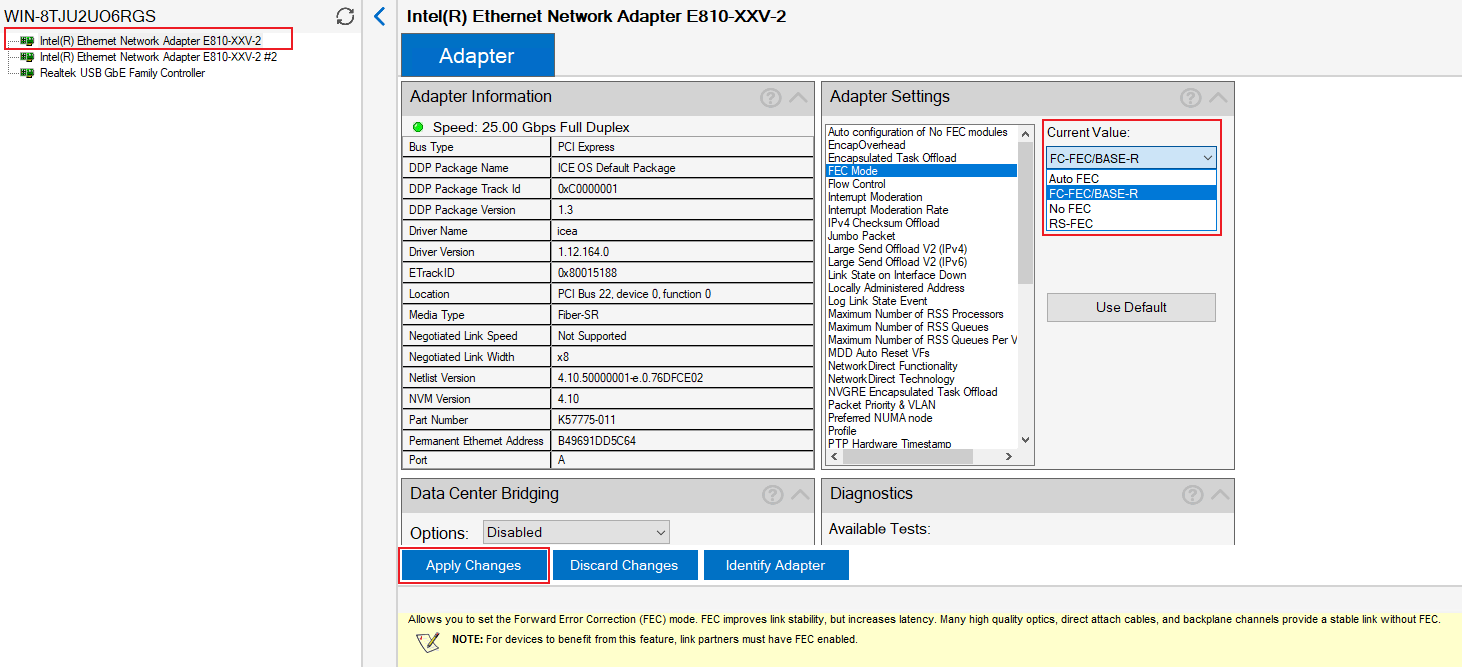Click settings list horizontal scrollbar right arrow
Screen dimensions: 1462x667
coord(1009,457)
